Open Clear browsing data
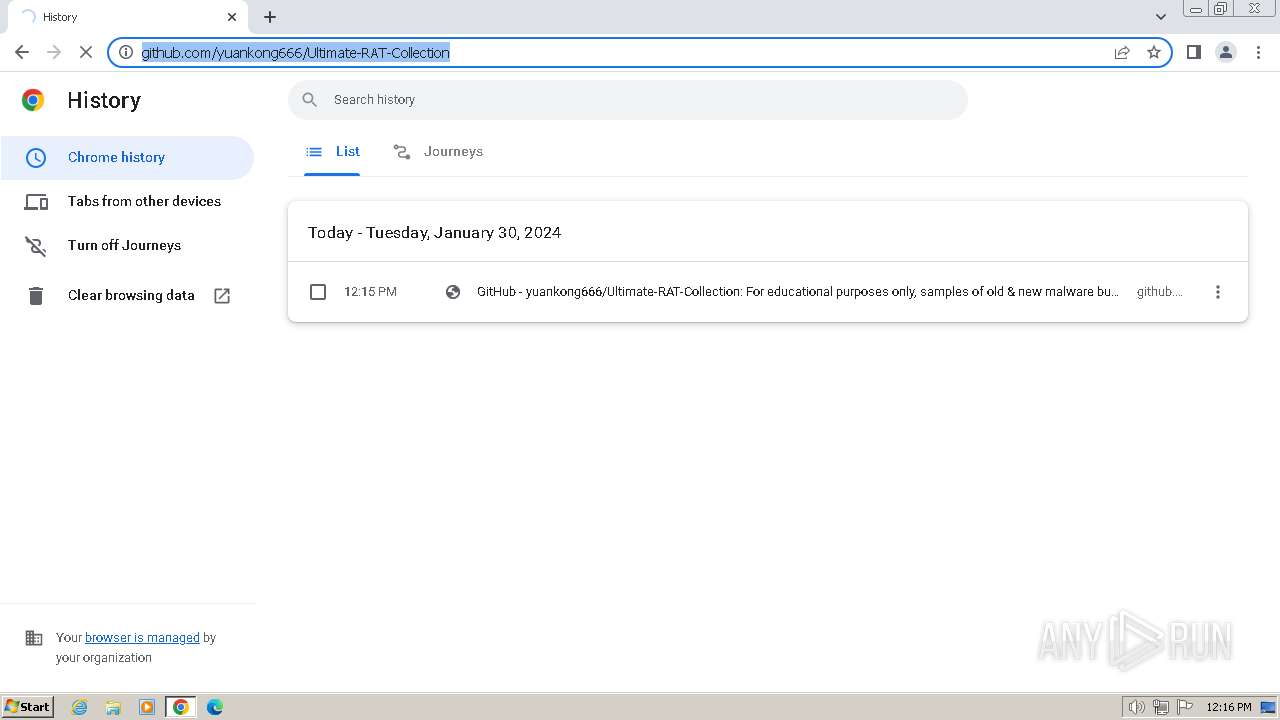The height and width of the screenshot is (720, 1280). pos(127,295)
